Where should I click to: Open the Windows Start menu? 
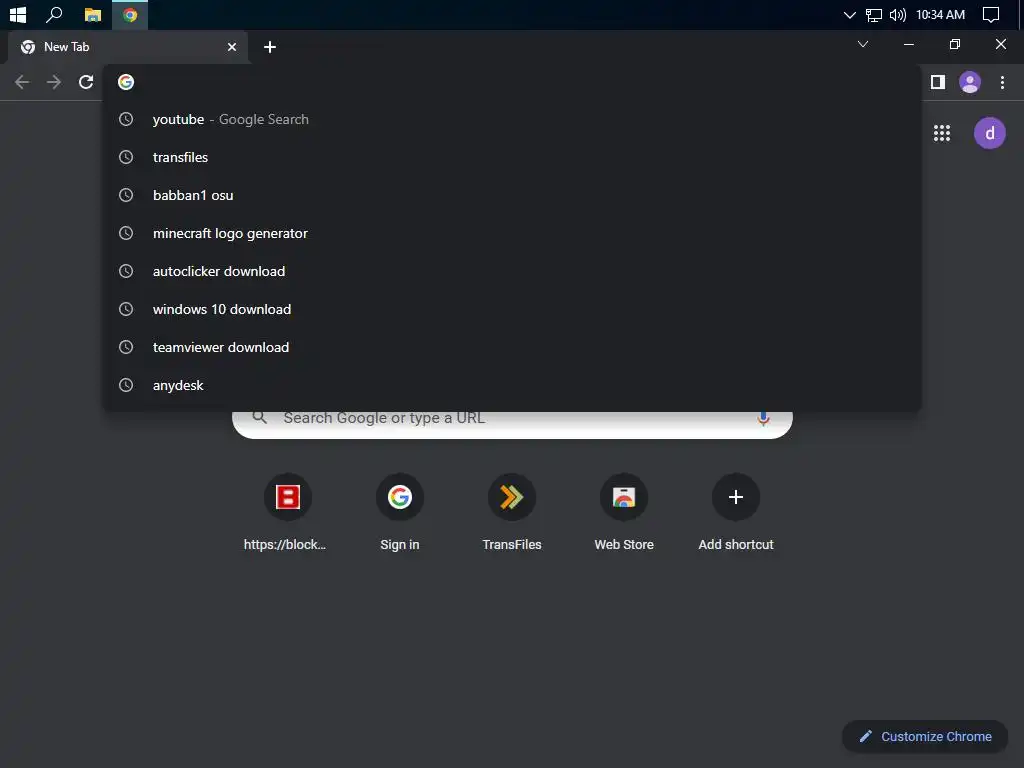click(18, 14)
